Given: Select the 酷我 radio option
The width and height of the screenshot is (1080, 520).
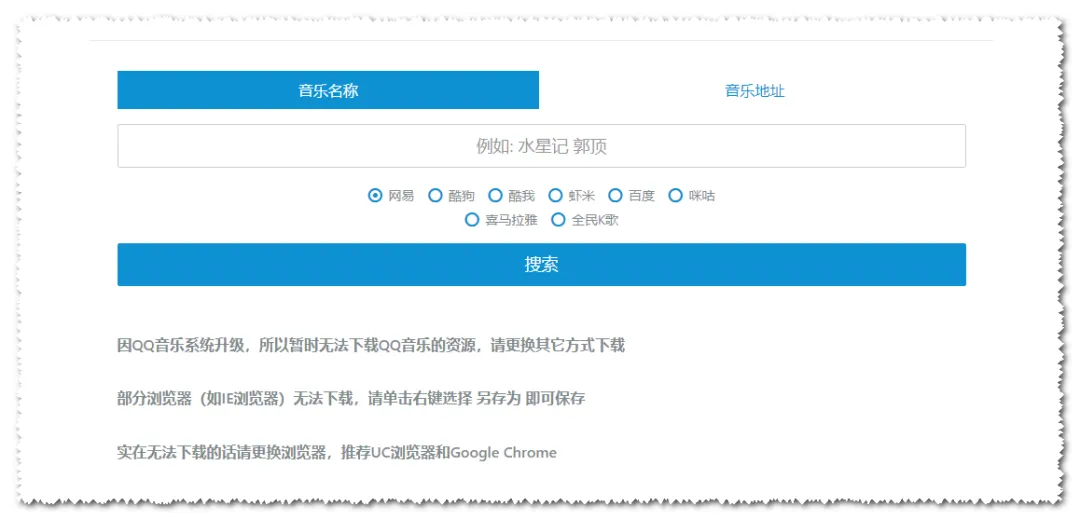Looking at the screenshot, I should click(495, 196).
